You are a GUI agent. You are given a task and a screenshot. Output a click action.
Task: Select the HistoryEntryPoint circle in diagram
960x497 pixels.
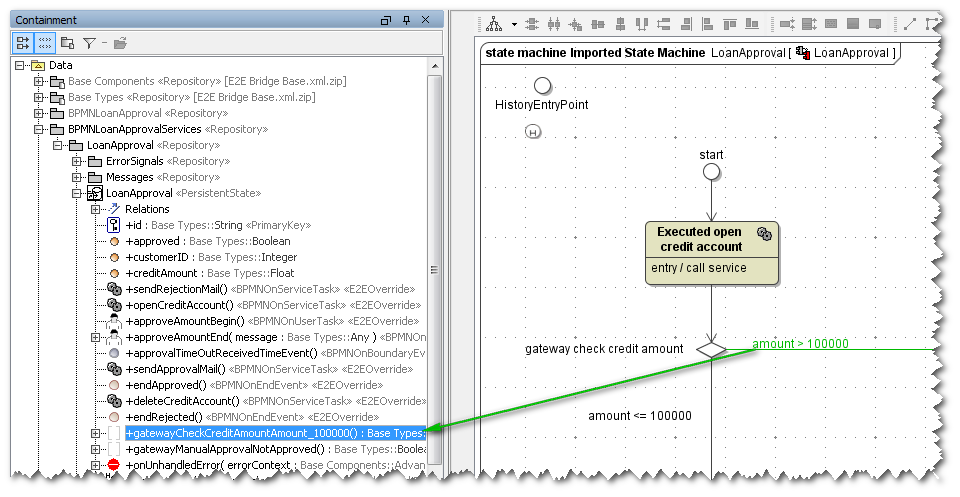click(542, 86)
